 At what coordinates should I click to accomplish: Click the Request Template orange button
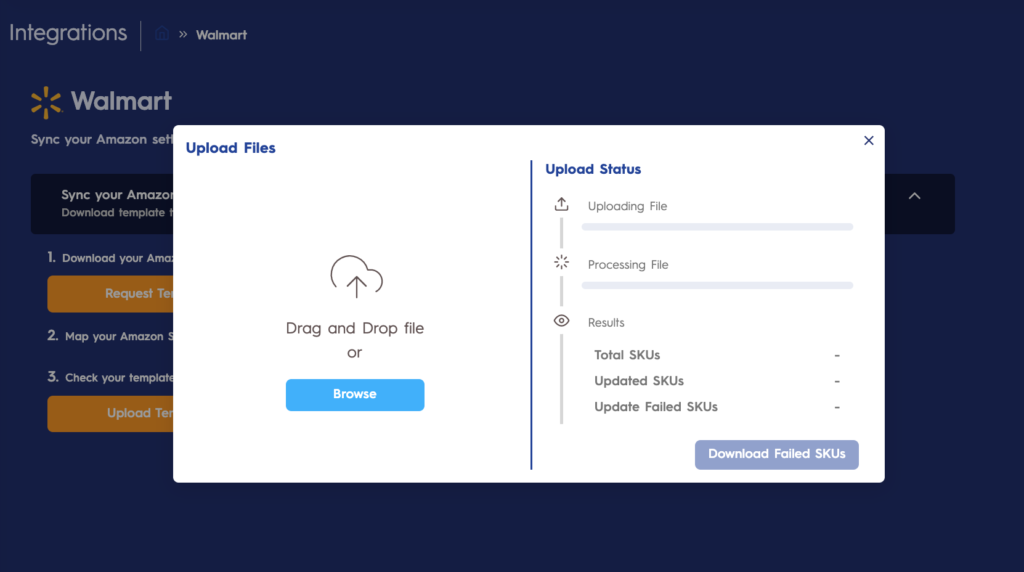110,294
